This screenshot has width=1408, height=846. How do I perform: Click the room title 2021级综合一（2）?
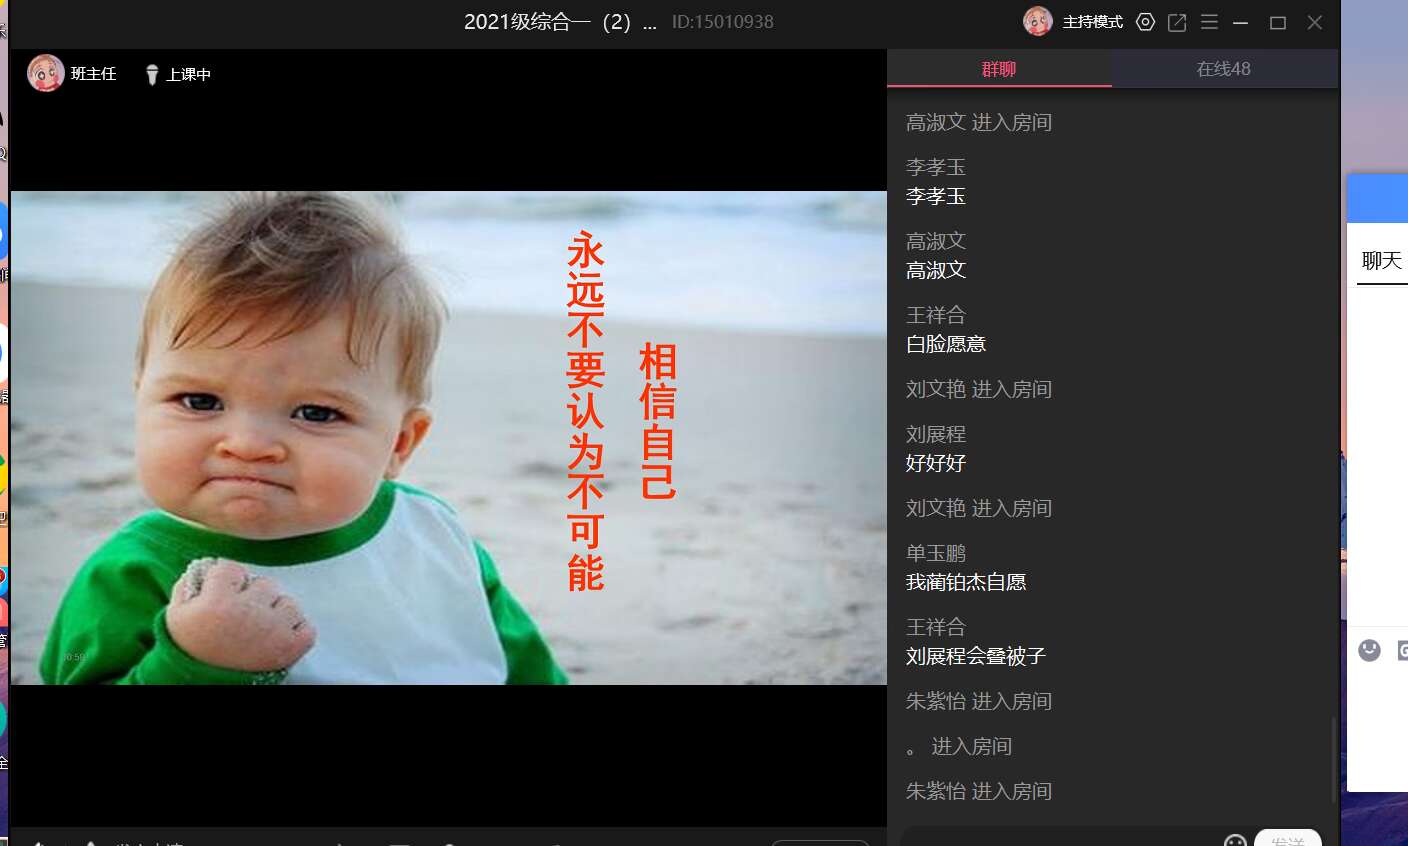point(560,22)
